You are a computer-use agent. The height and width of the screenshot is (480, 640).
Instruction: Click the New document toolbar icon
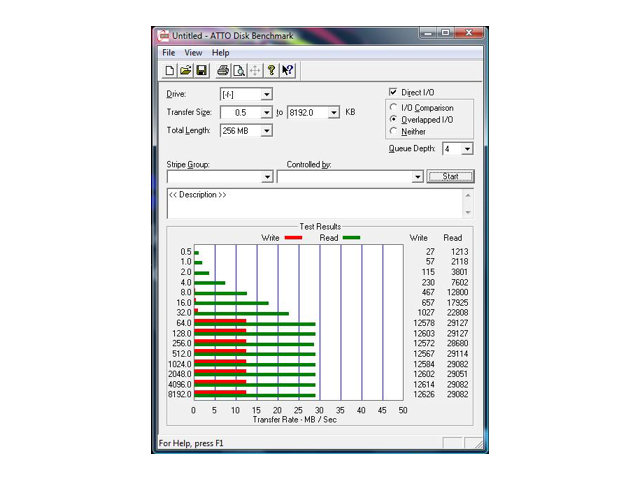tap(169, 71)
